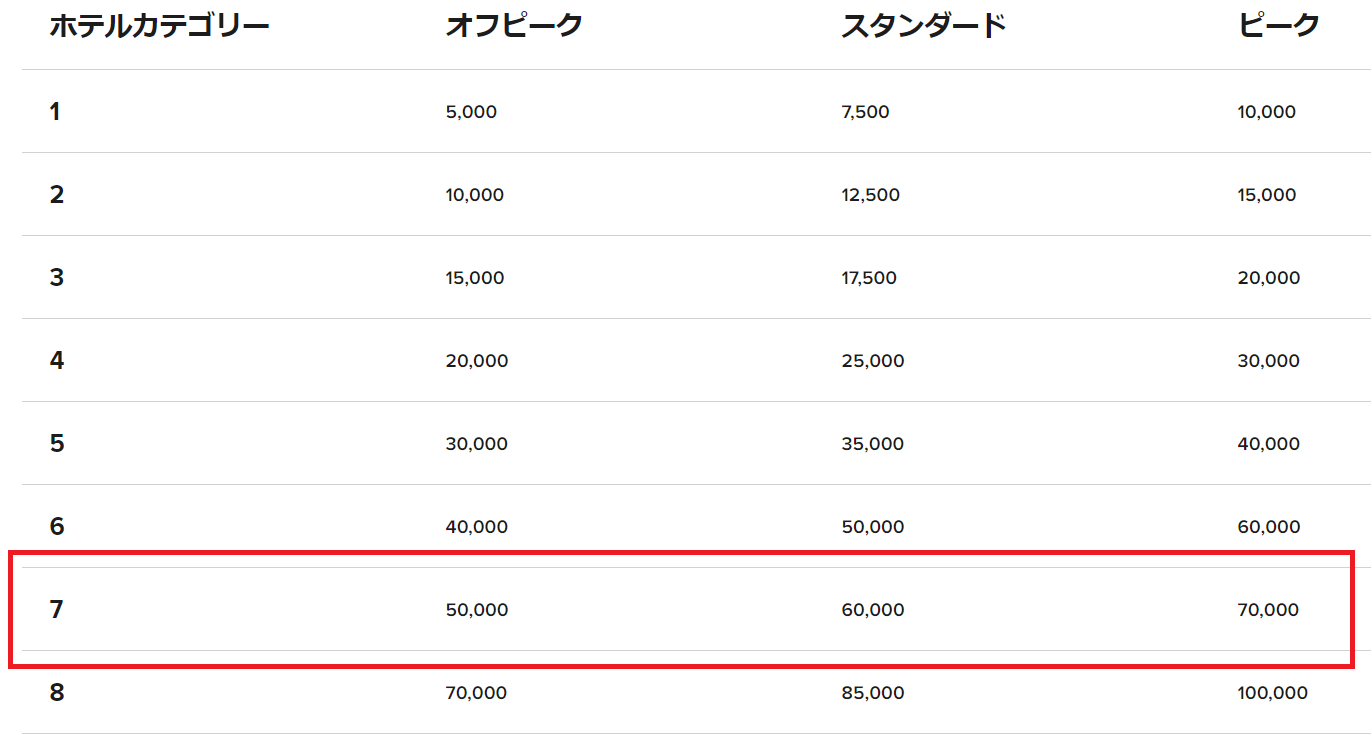Screen dimensions: 1371x753
Task: Click the ホテルカテゴリー column header
Action: (159, 27)
